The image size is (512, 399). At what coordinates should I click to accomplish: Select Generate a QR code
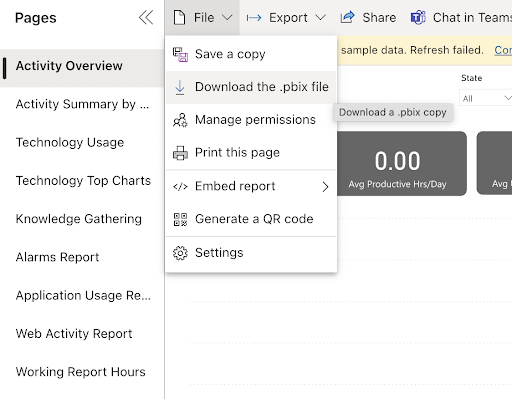[251, 219]
